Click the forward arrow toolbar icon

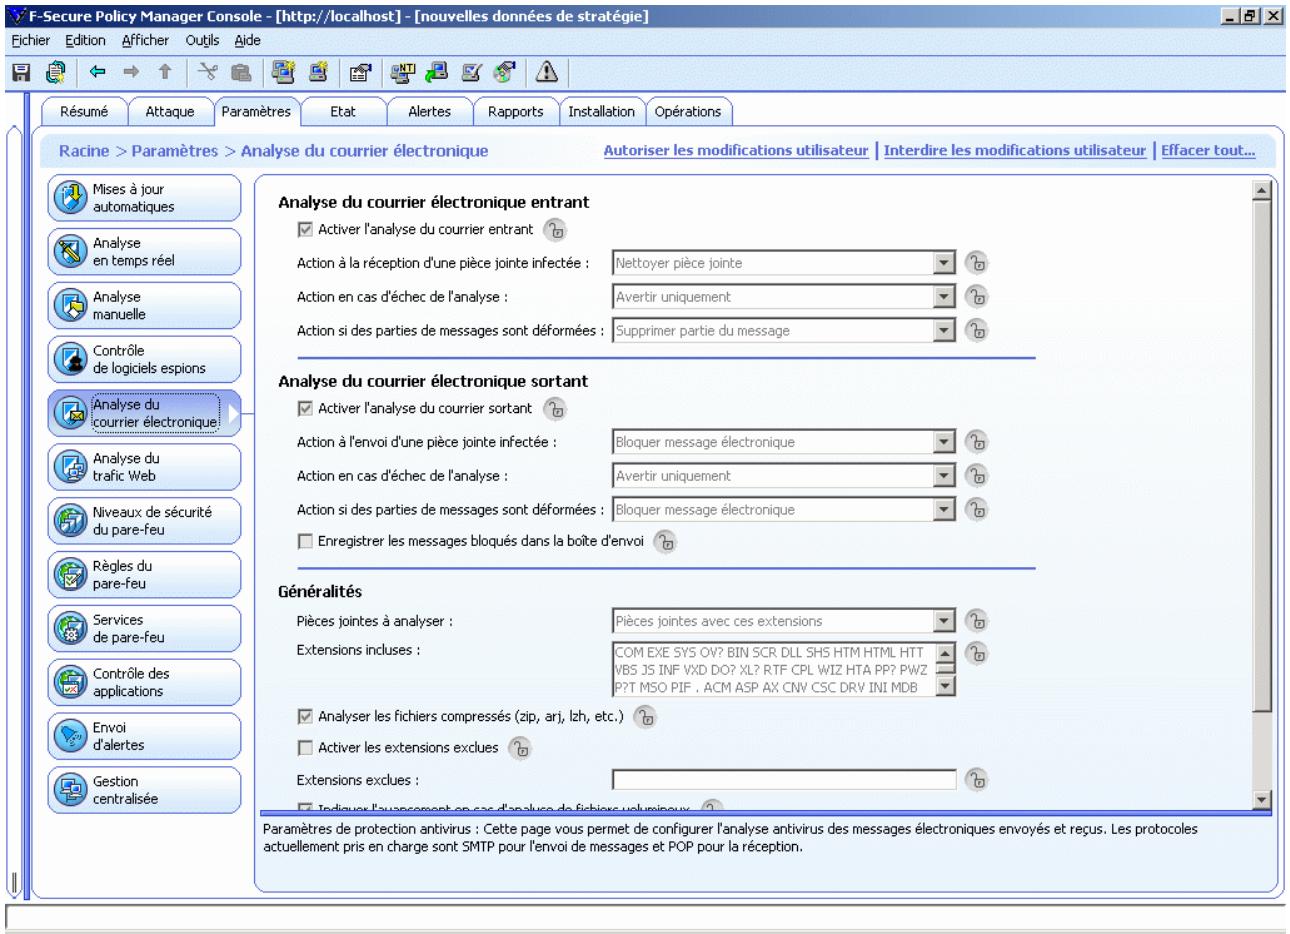(x=131, y=71)
